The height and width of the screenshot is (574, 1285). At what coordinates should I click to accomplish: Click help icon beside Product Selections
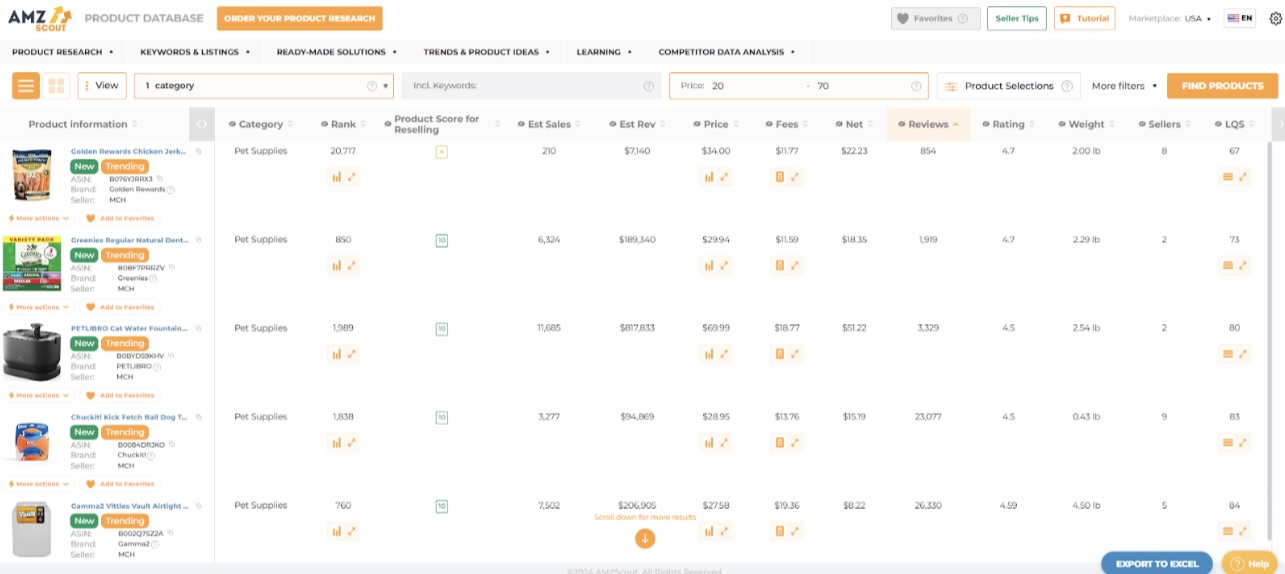[x=1069, y=86]
